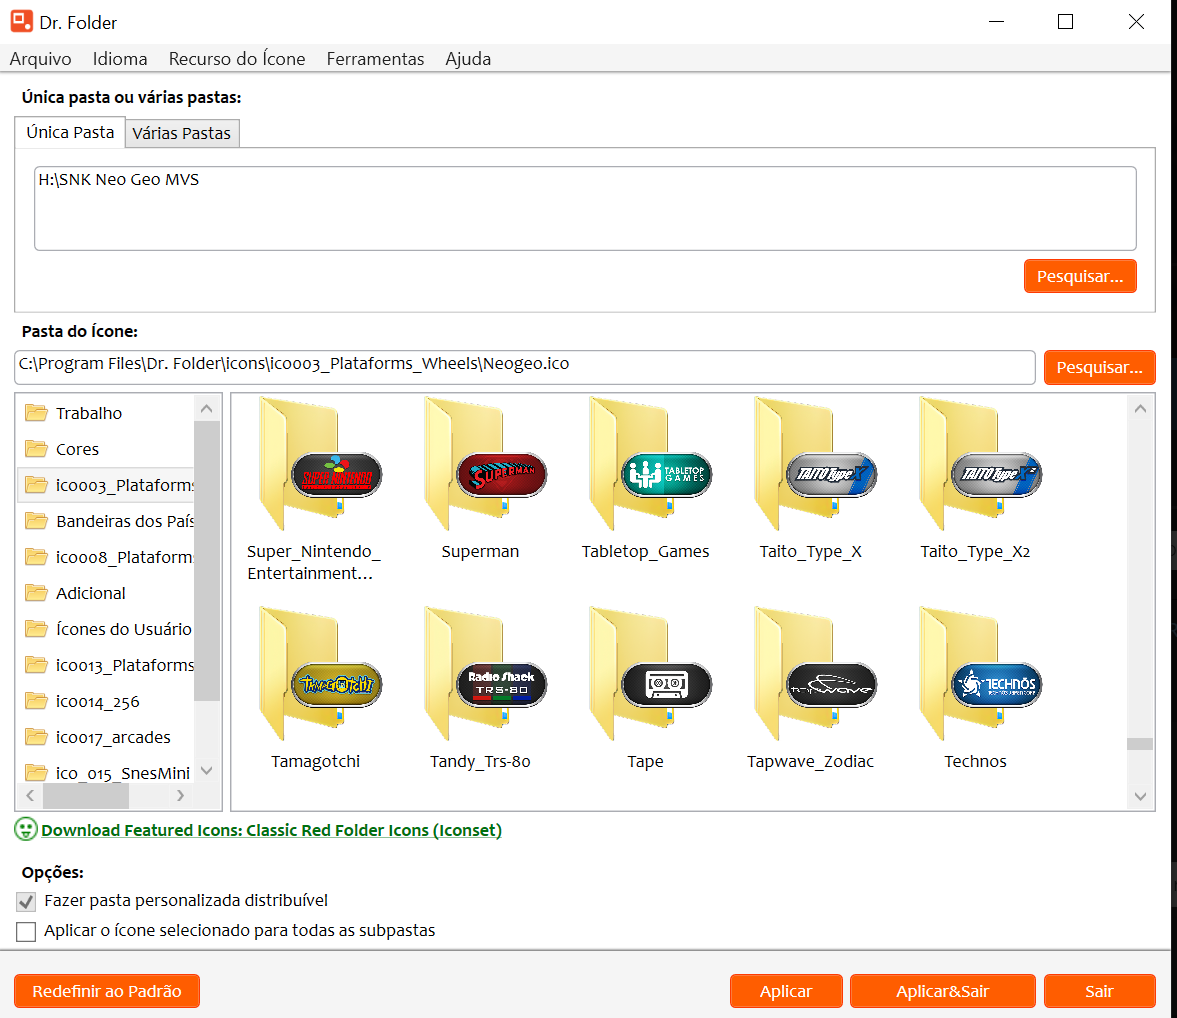The width and height of the screenshot is (1177, 1018).
Task: Click the folder icon beside ico014_256
Action: point(36,701)
